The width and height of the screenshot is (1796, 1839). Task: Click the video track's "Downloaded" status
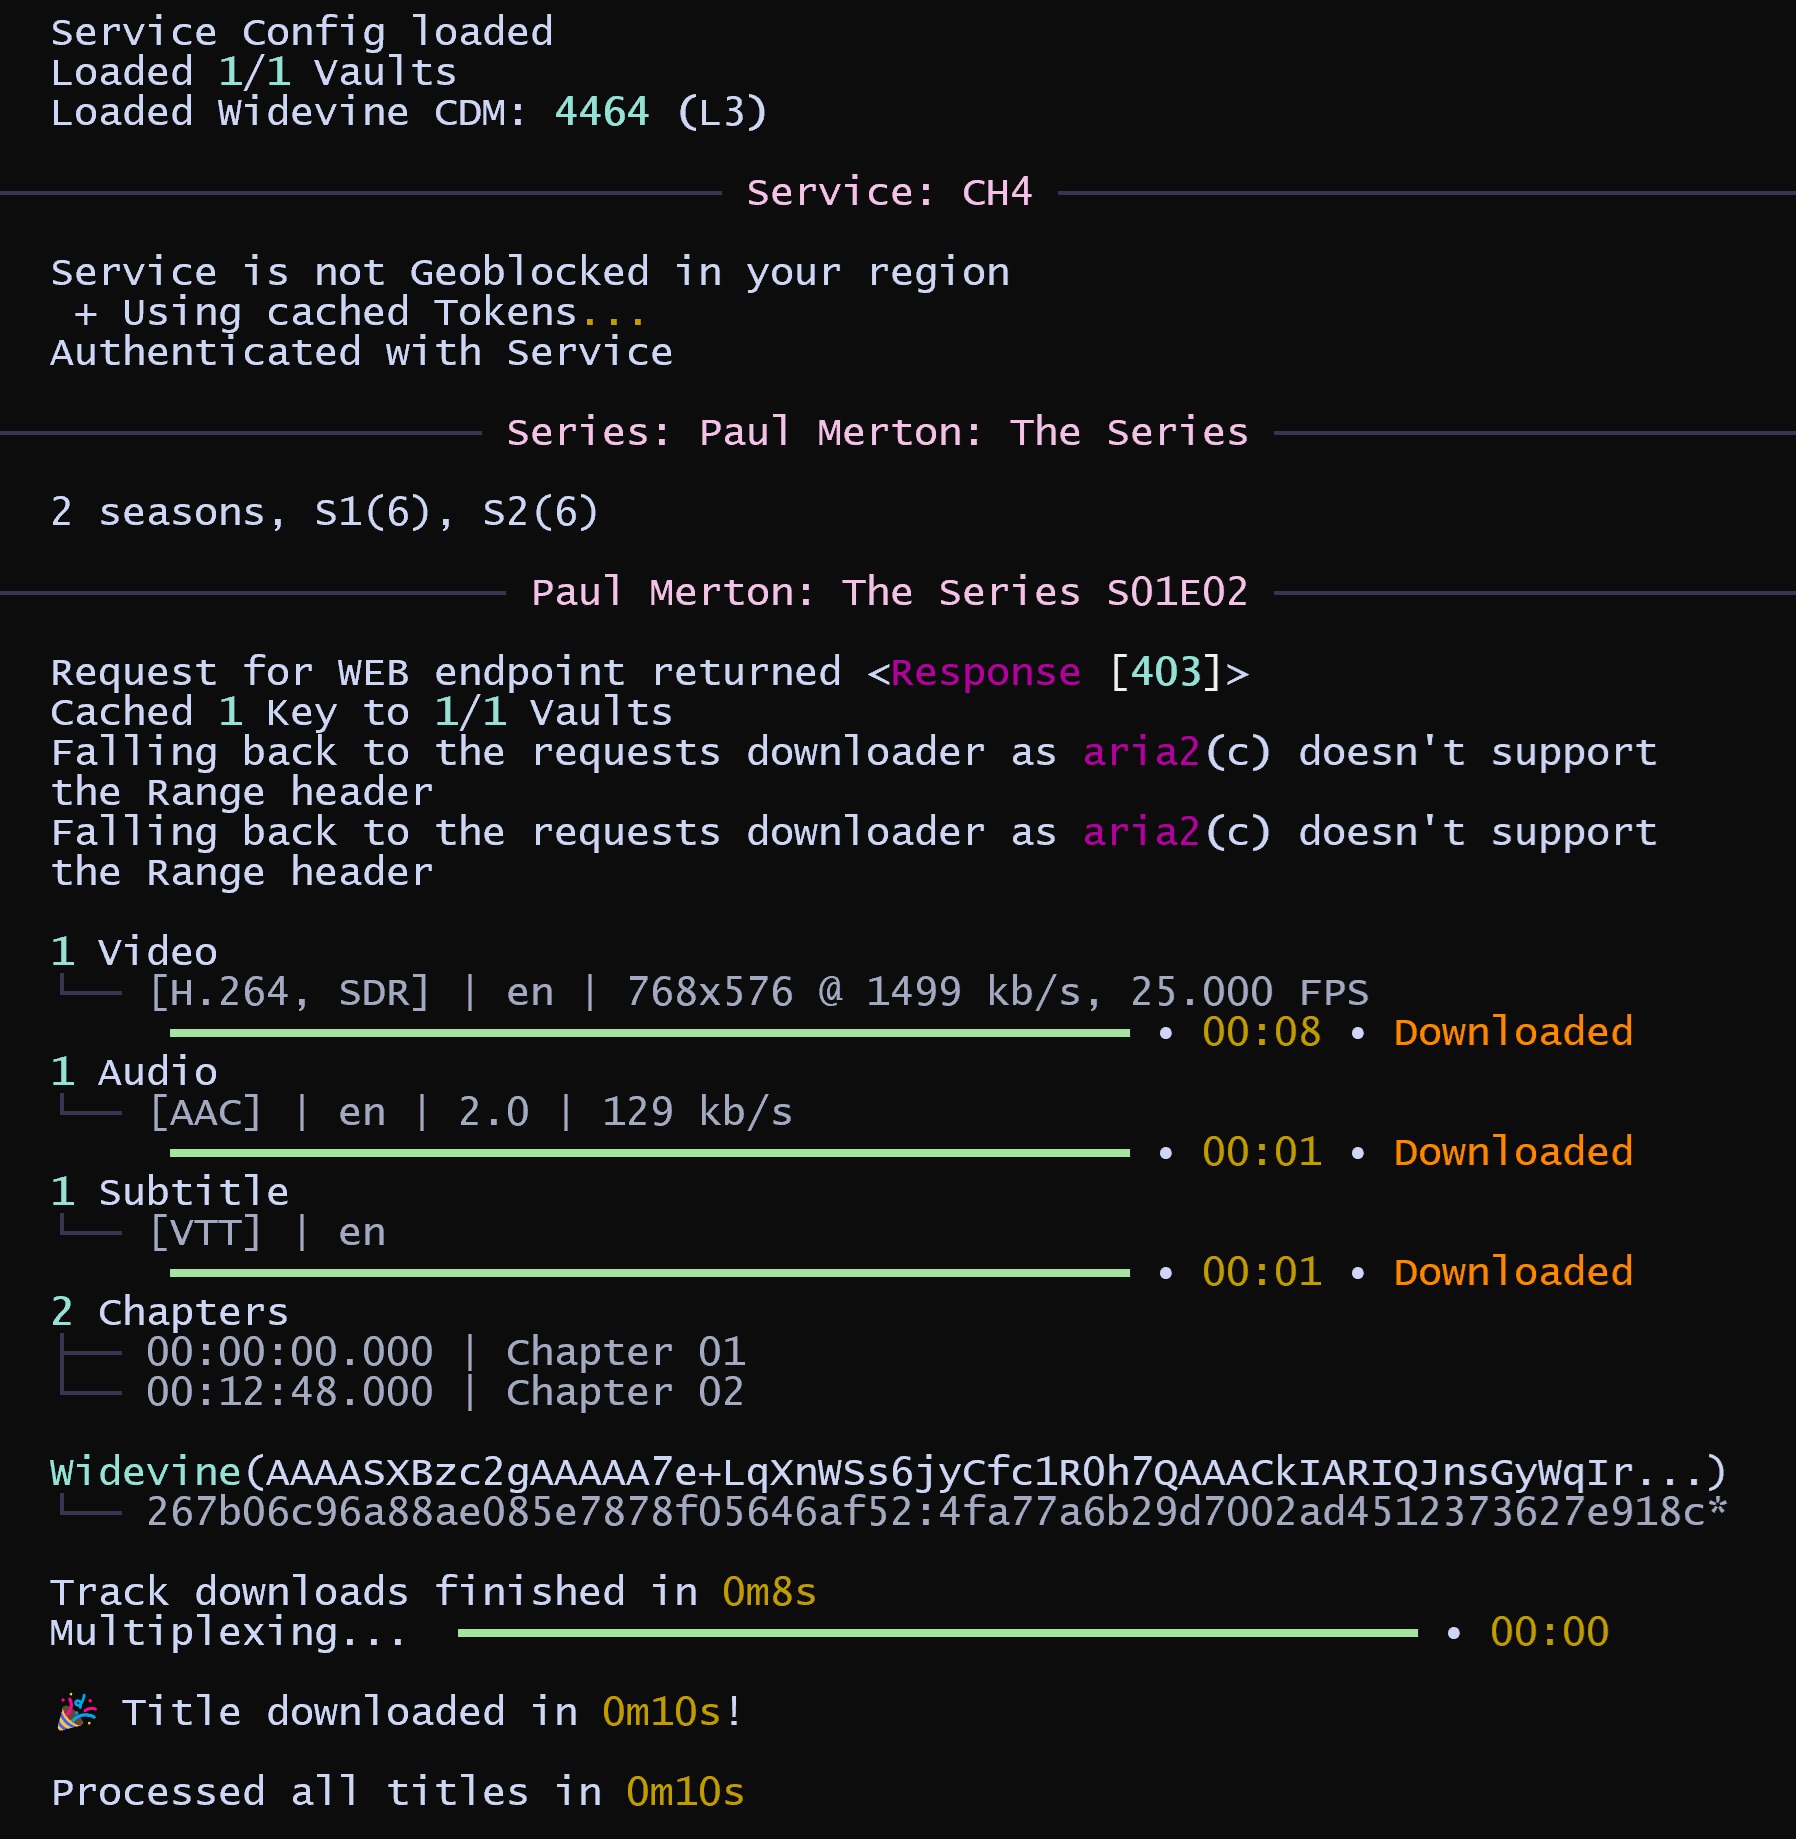click(x=1513, y=1032)
